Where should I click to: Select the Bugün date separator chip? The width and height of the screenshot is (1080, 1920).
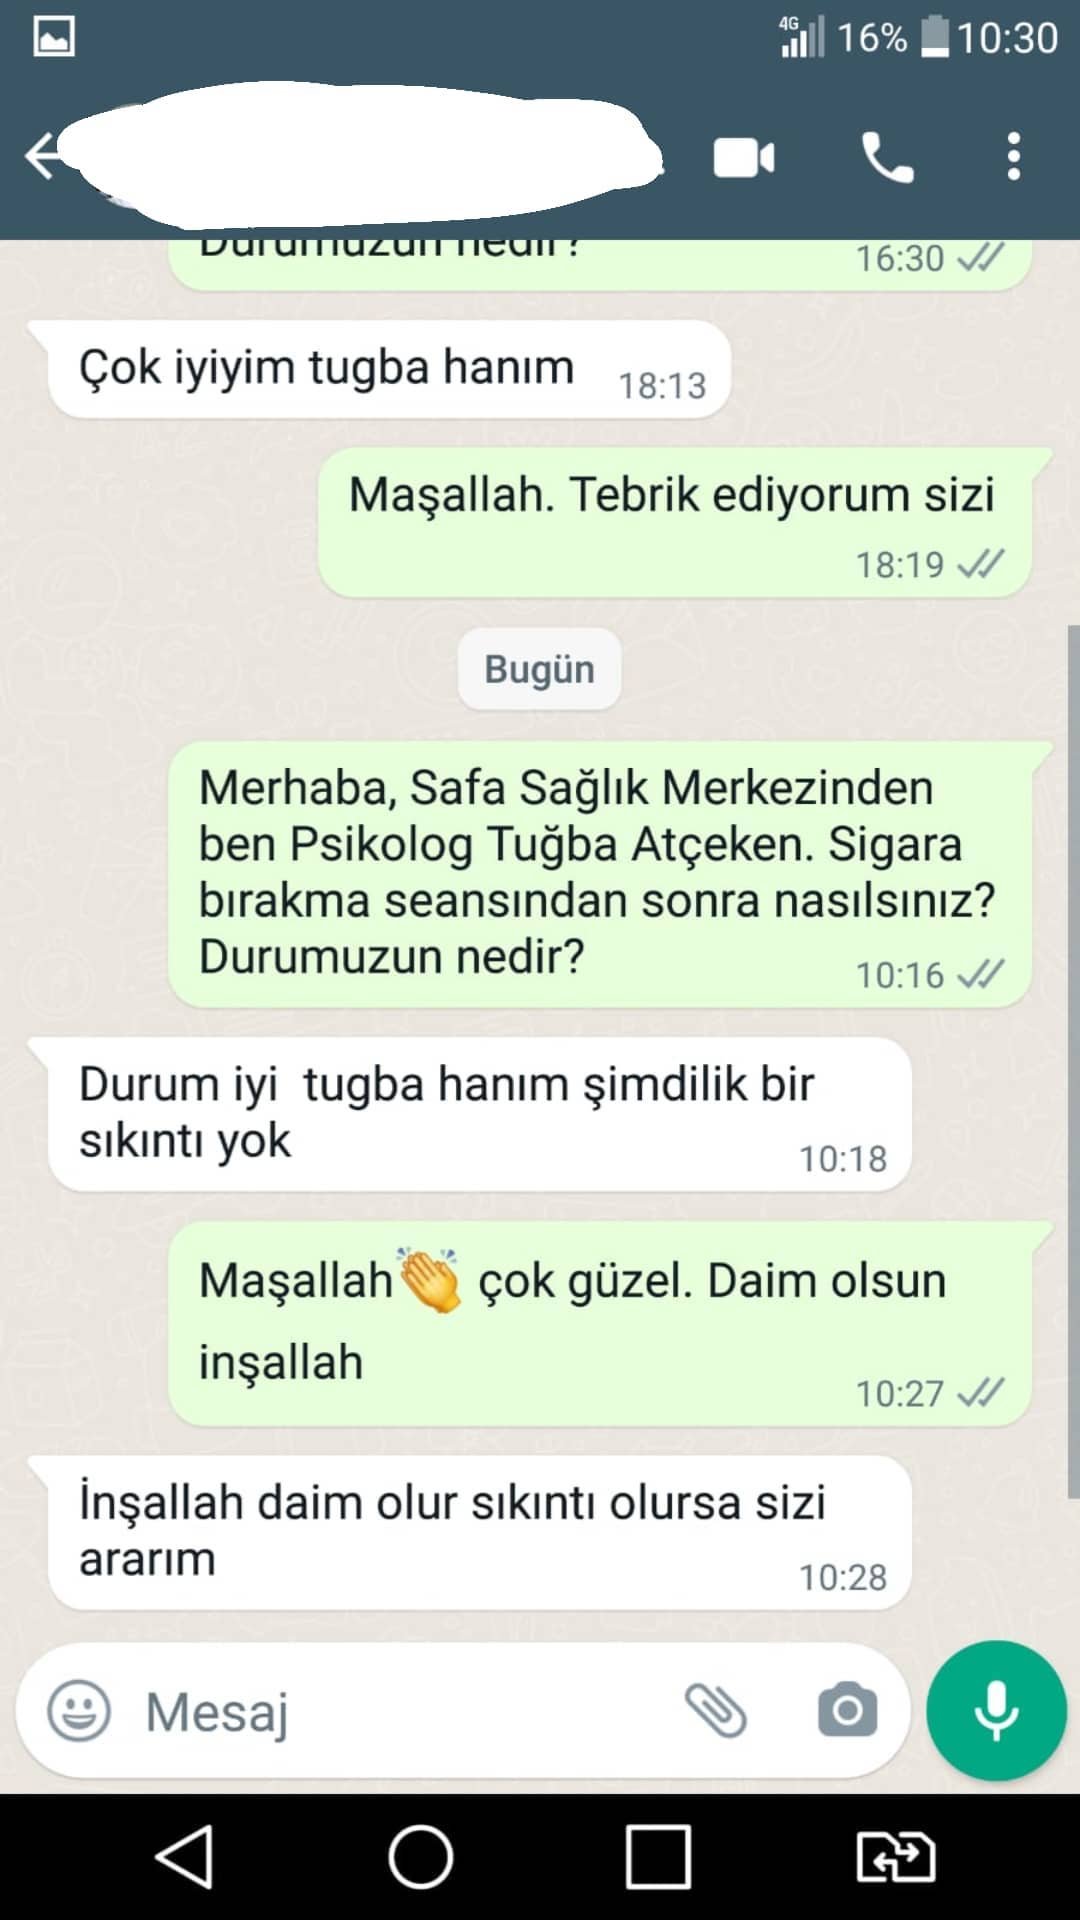[539, 669]
